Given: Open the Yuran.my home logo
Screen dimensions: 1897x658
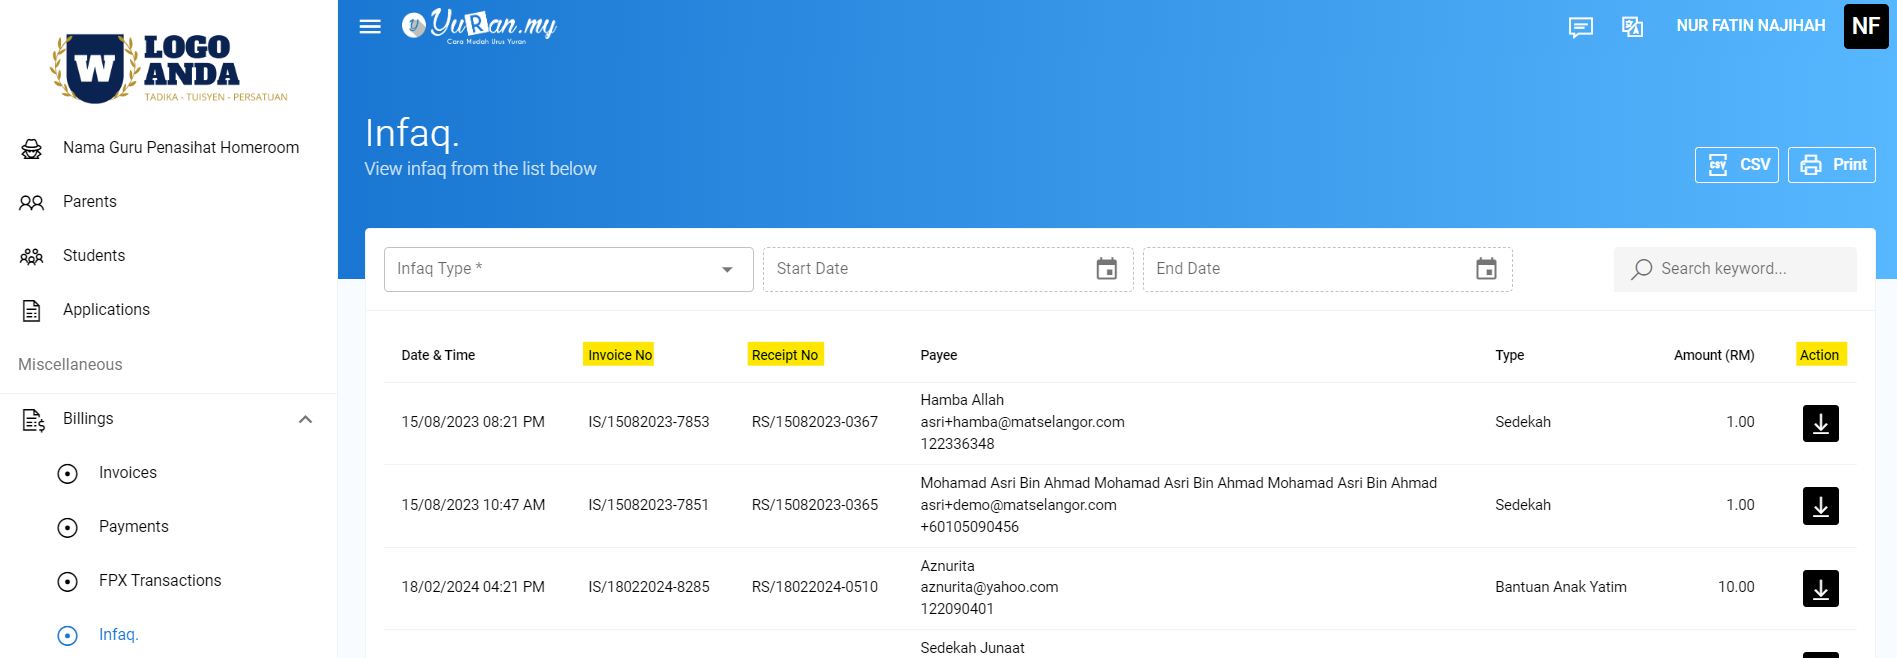Looking at the screenshot, I should 479,26.
